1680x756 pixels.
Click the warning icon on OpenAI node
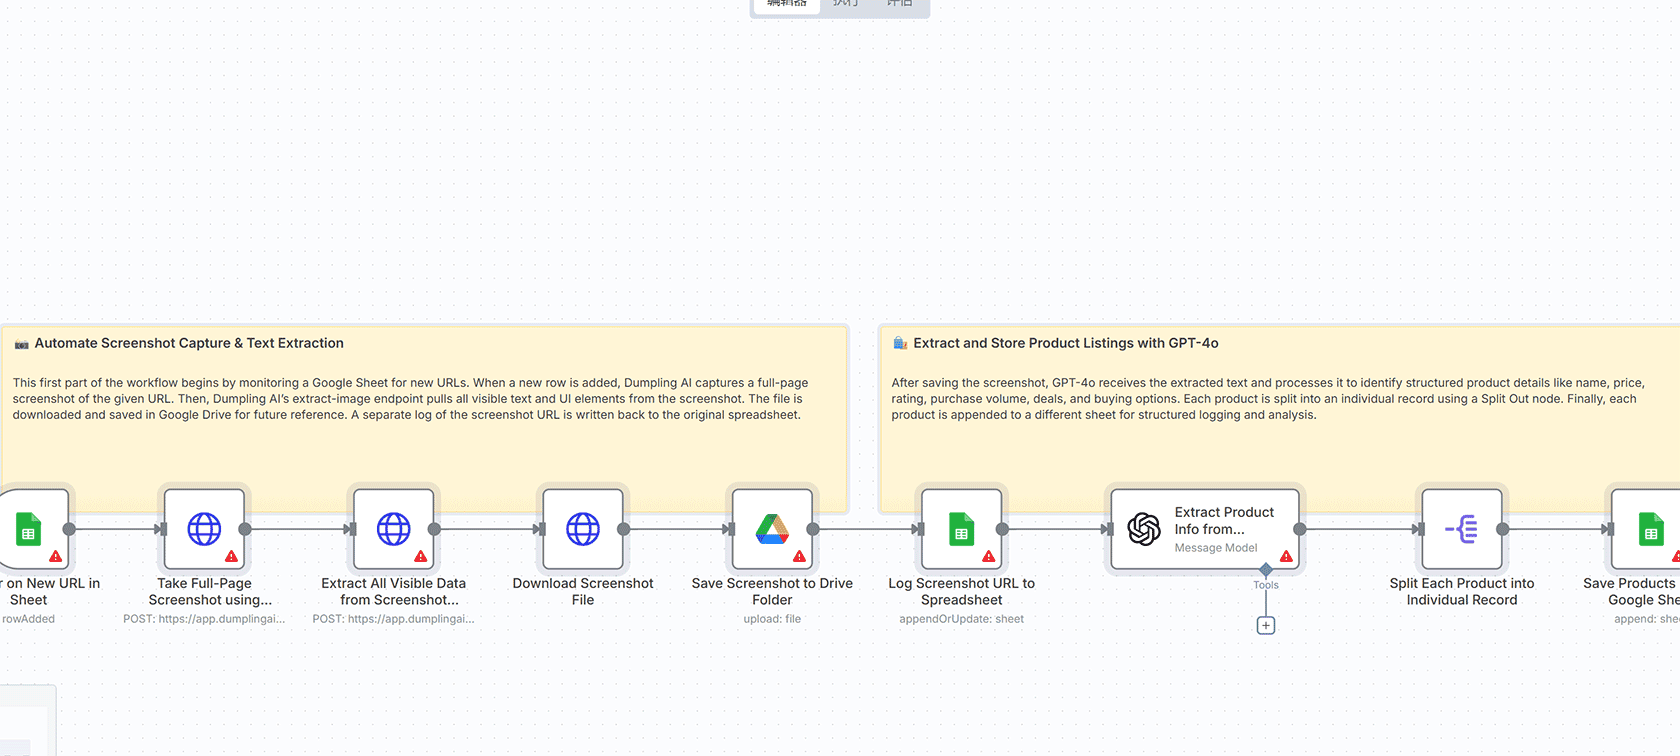(x=1286, y=556)
